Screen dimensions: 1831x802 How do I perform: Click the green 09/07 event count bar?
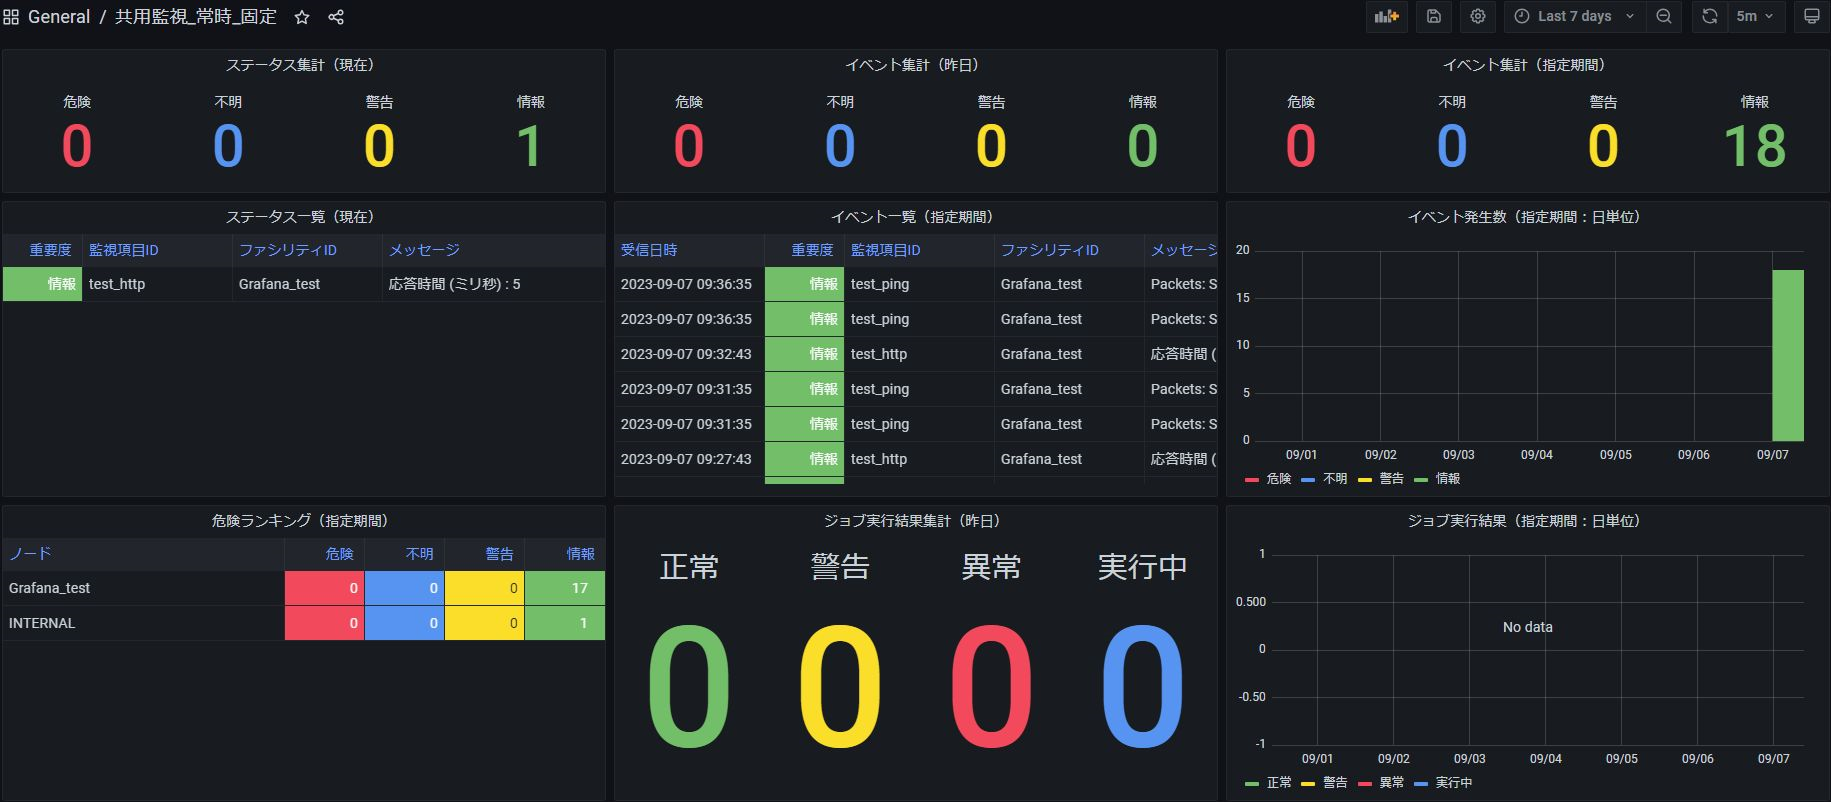click(1788, 355)
